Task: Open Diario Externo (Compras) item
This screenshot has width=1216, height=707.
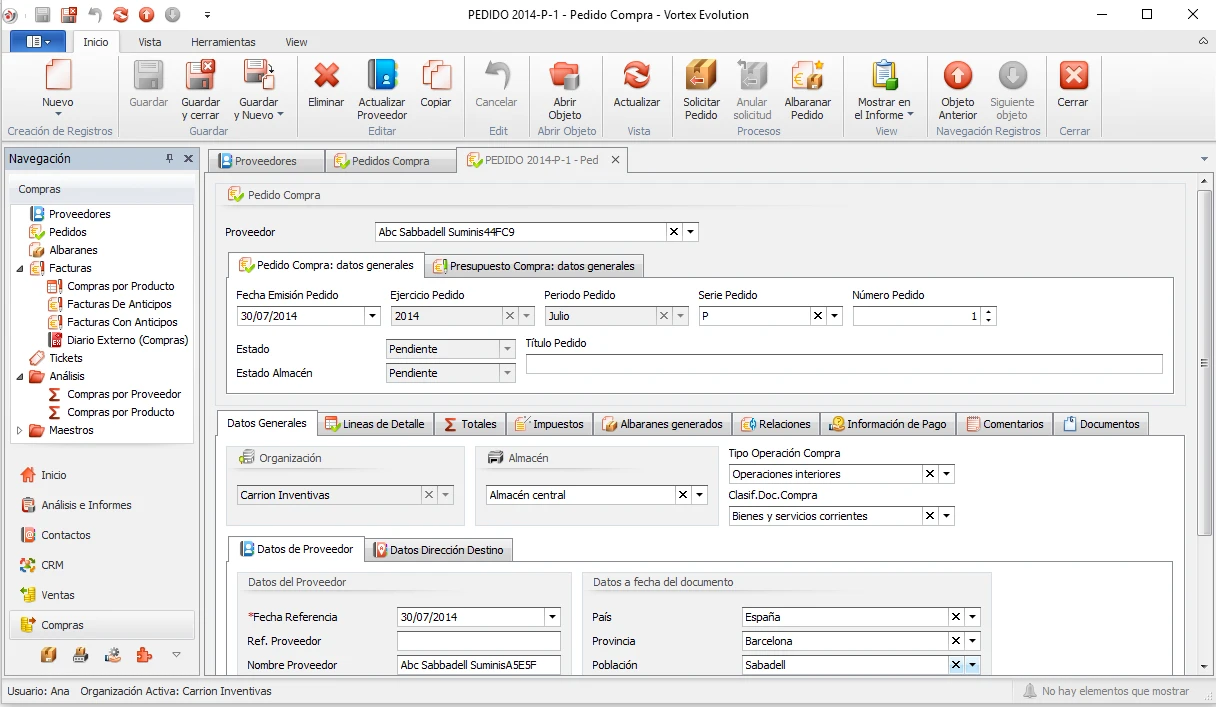Action: coord(127,340)
